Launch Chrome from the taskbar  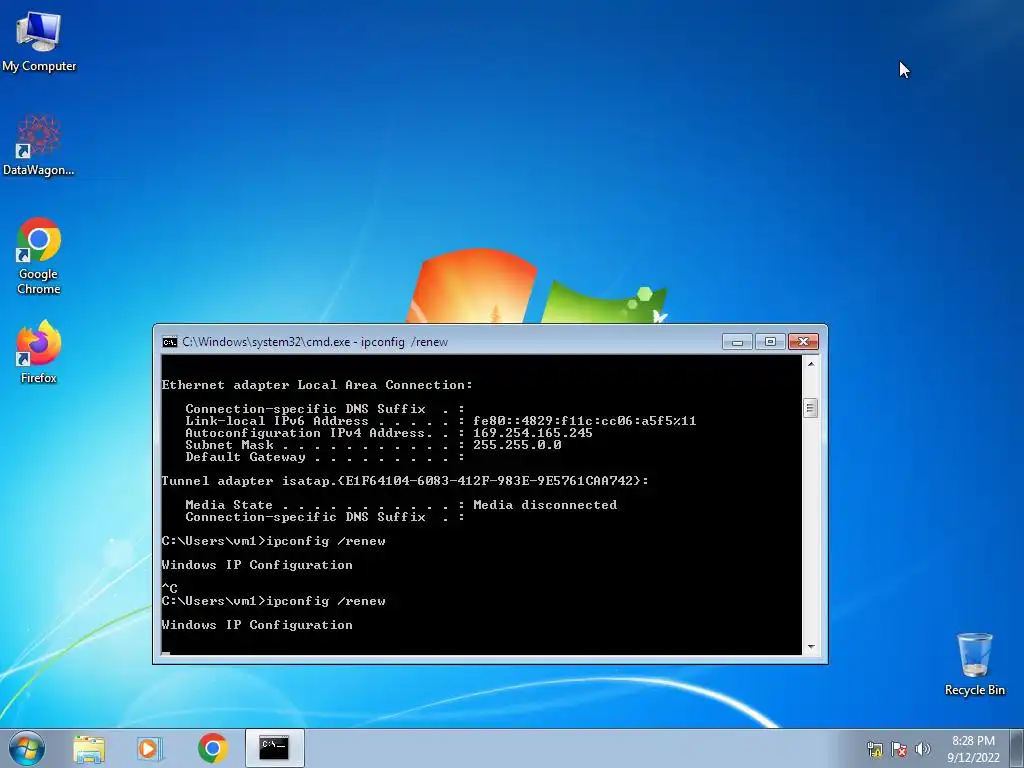coord(212,748)
